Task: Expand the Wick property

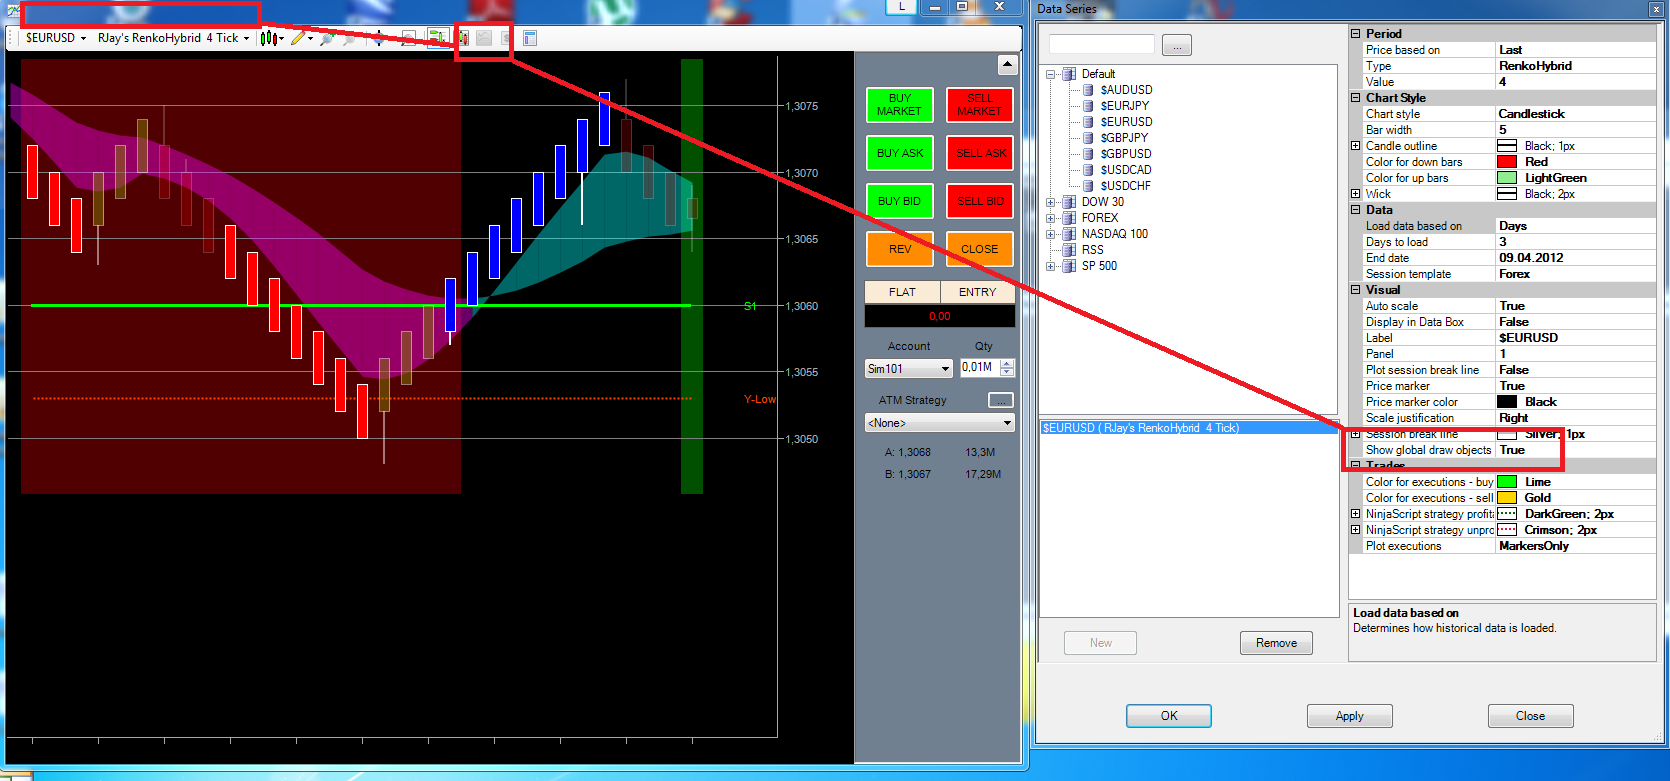Action: click(1356, 194)
